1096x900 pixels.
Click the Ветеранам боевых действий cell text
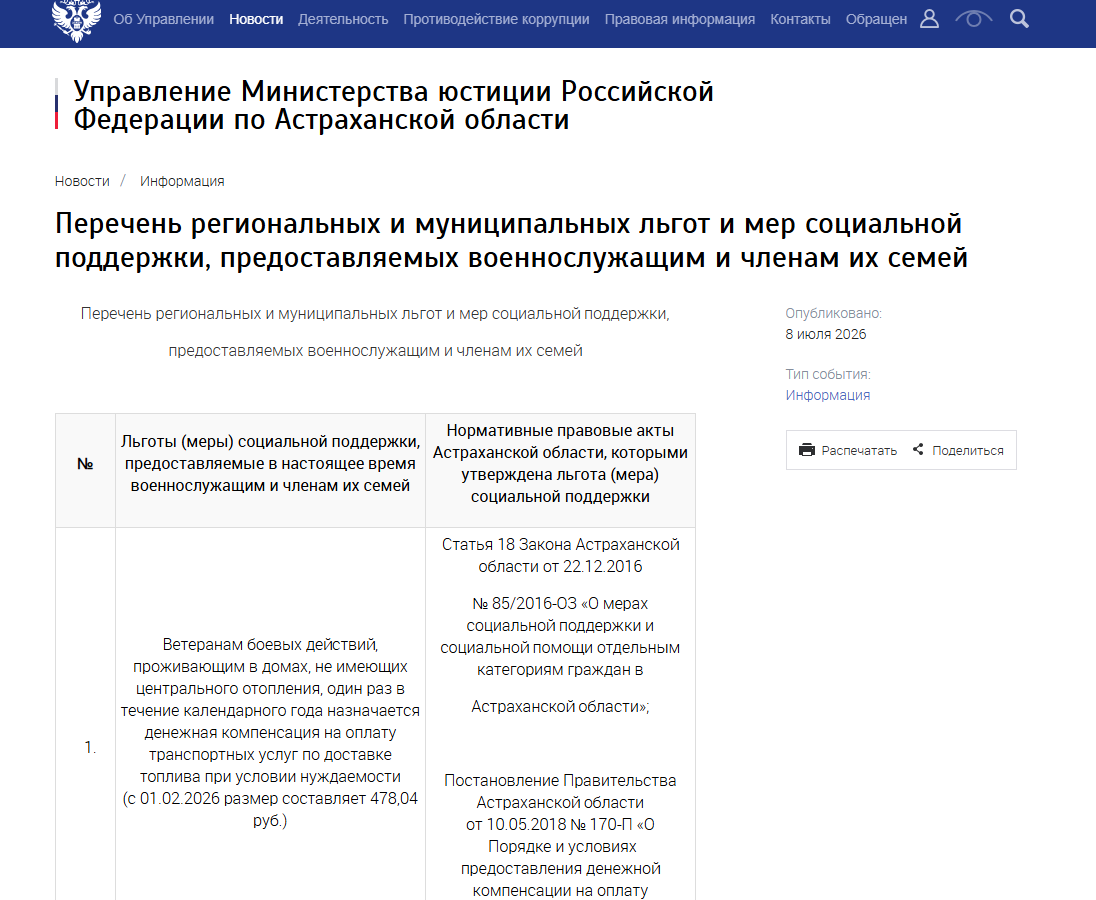click(x=271, y=732)
